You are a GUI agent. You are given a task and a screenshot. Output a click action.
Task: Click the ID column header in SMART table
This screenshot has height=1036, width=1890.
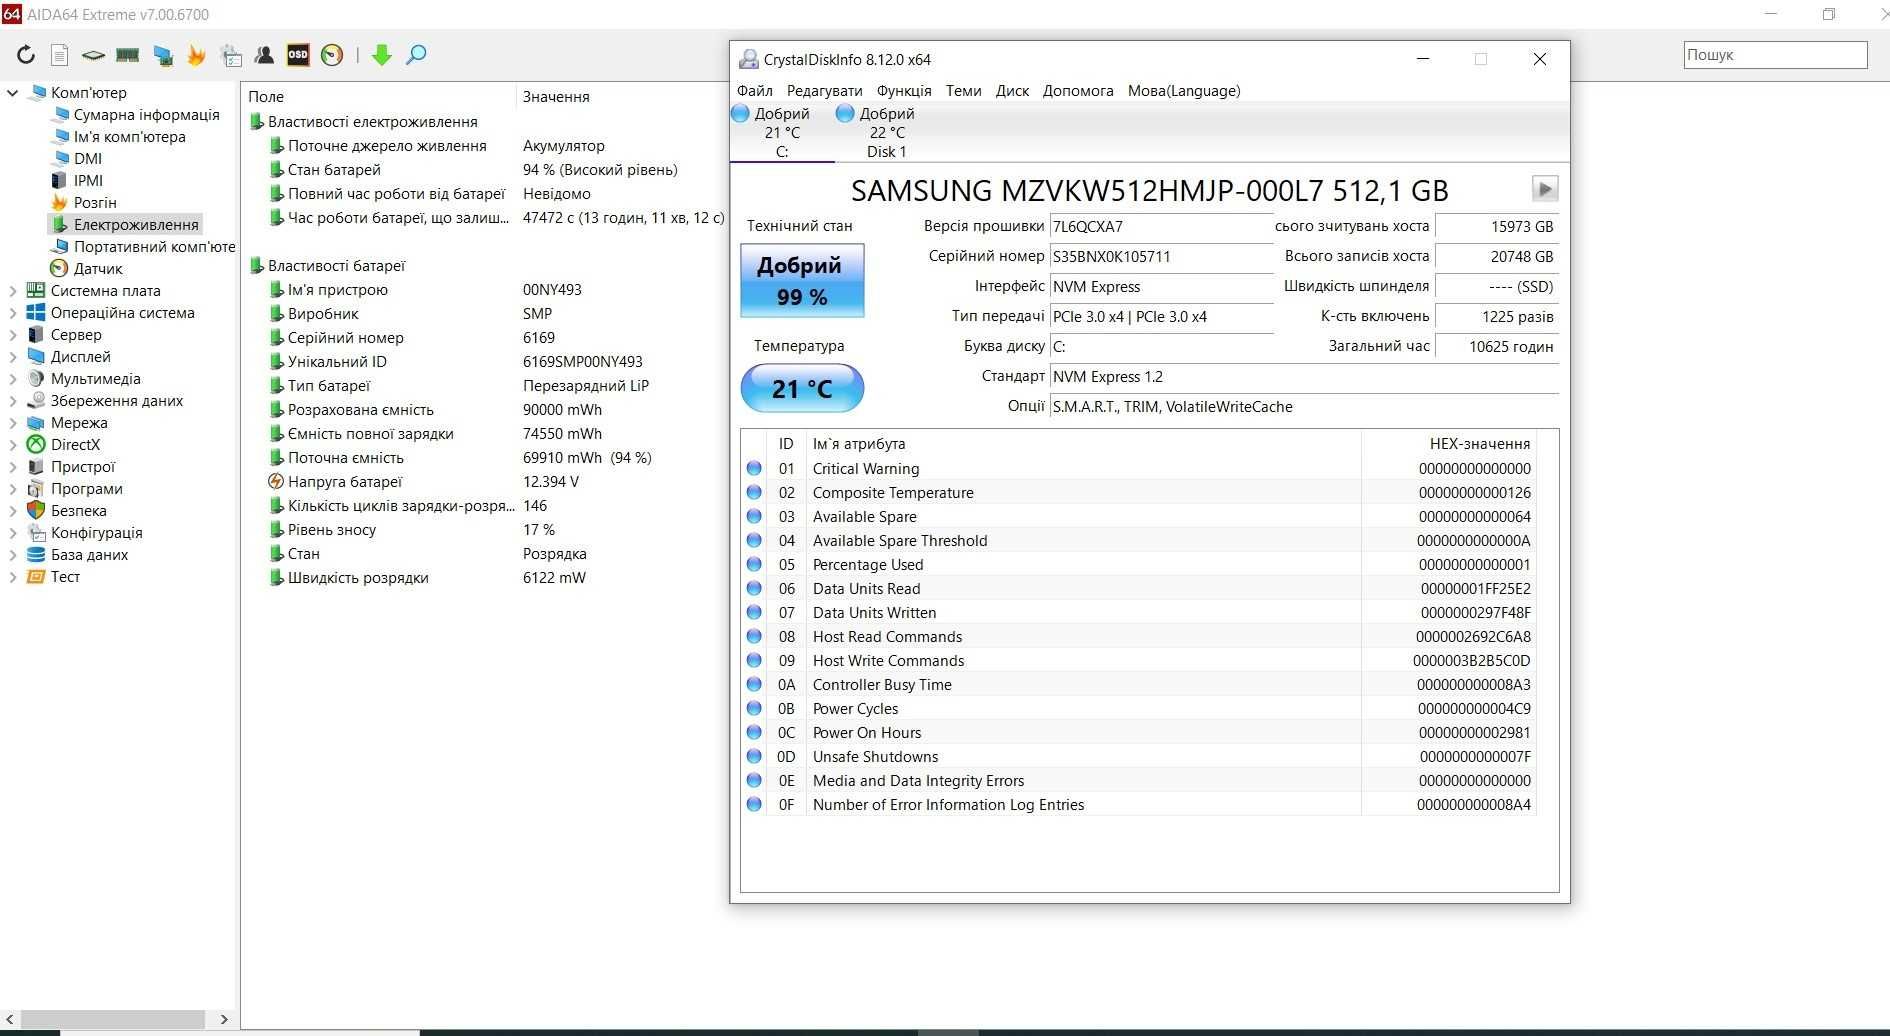786,443
